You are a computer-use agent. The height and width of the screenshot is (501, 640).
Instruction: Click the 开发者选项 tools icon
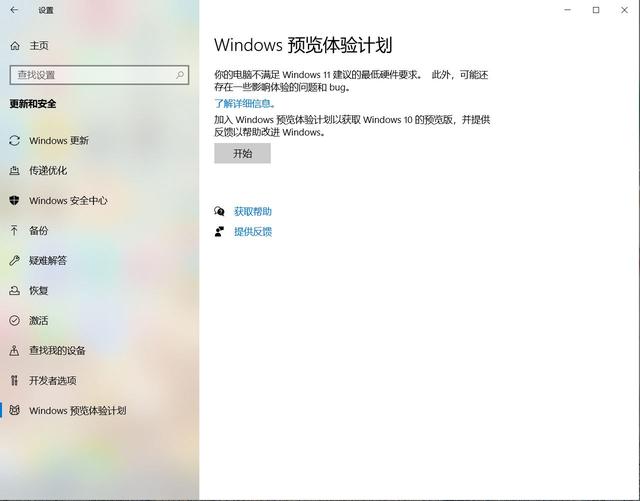14,381
